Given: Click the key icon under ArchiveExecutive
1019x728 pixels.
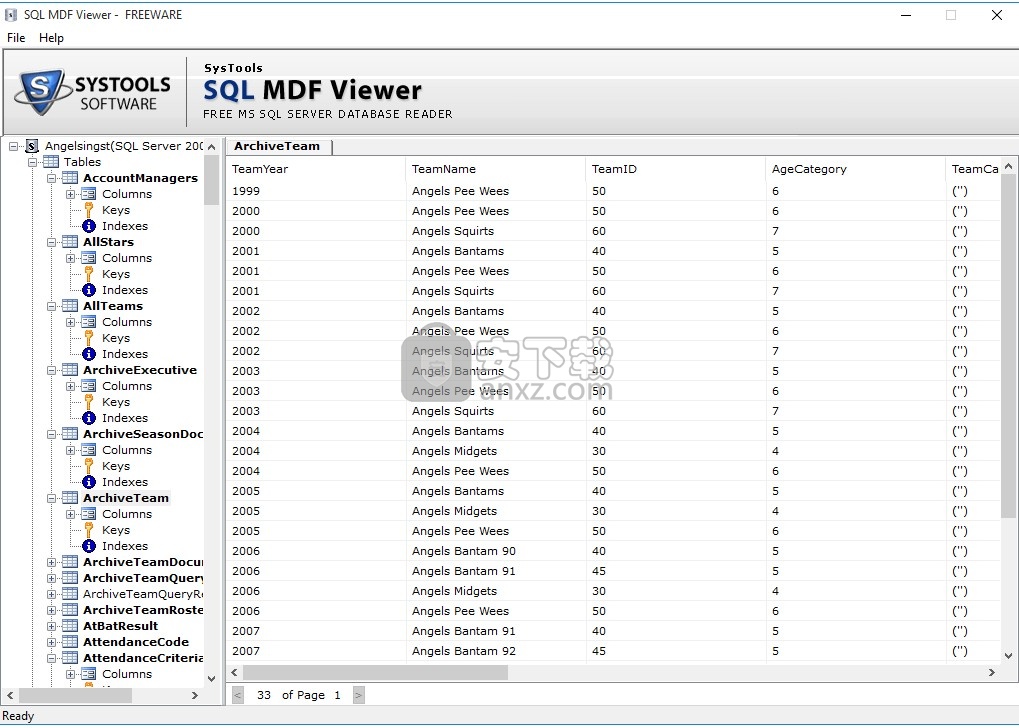Looking at the screenshot, I should (89, 402).
